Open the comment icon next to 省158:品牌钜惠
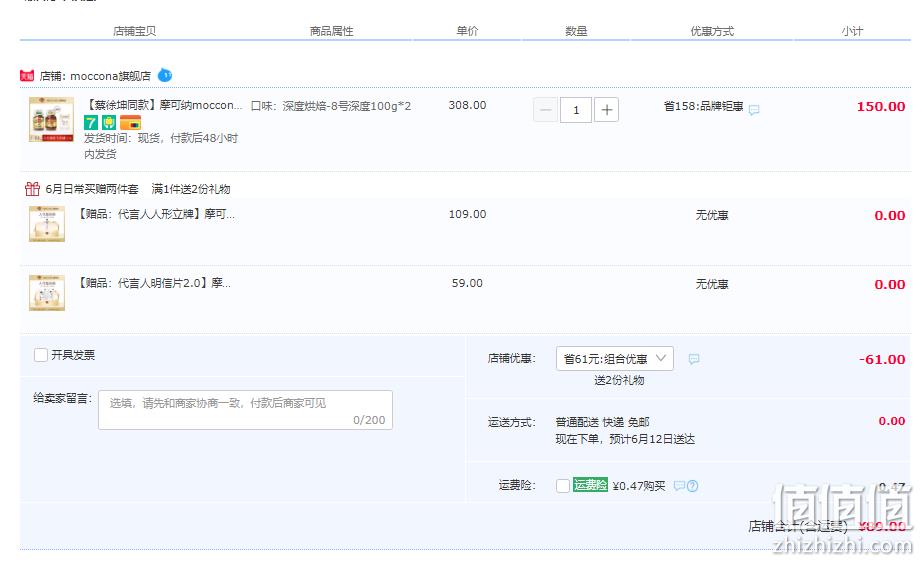 click(x=754, y=110)
